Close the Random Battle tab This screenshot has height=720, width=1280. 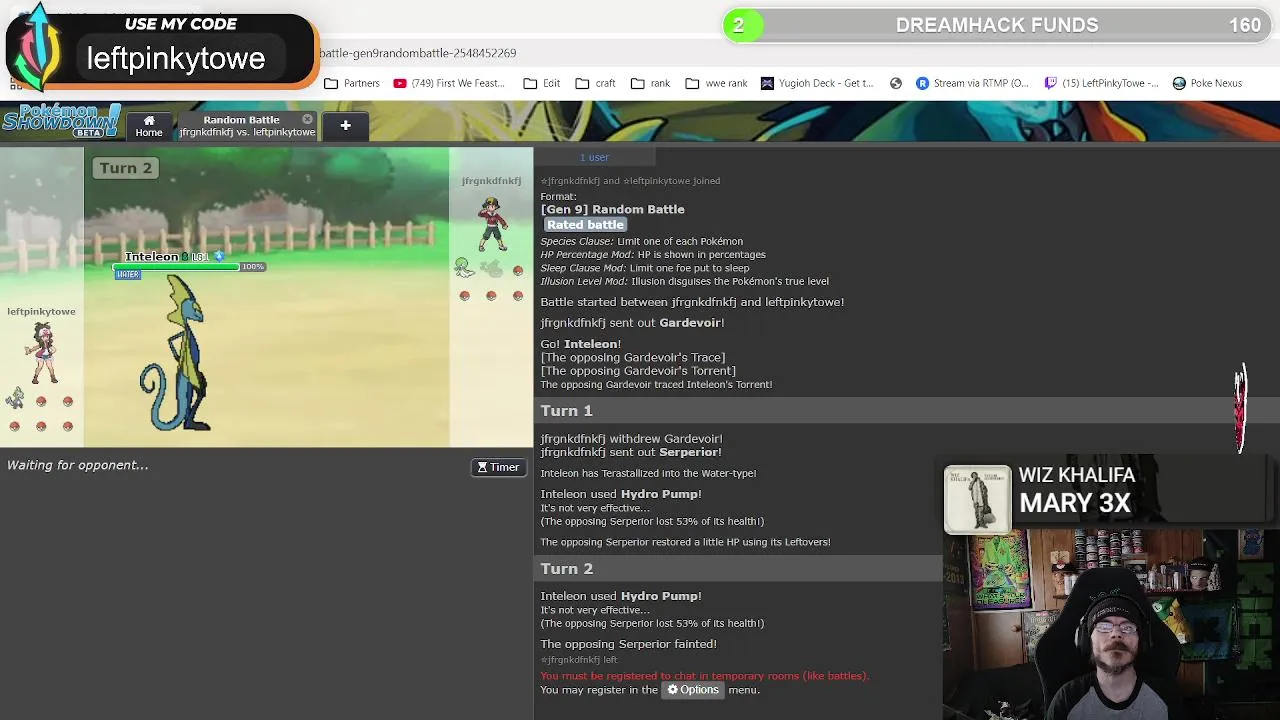tap(307, 119)
